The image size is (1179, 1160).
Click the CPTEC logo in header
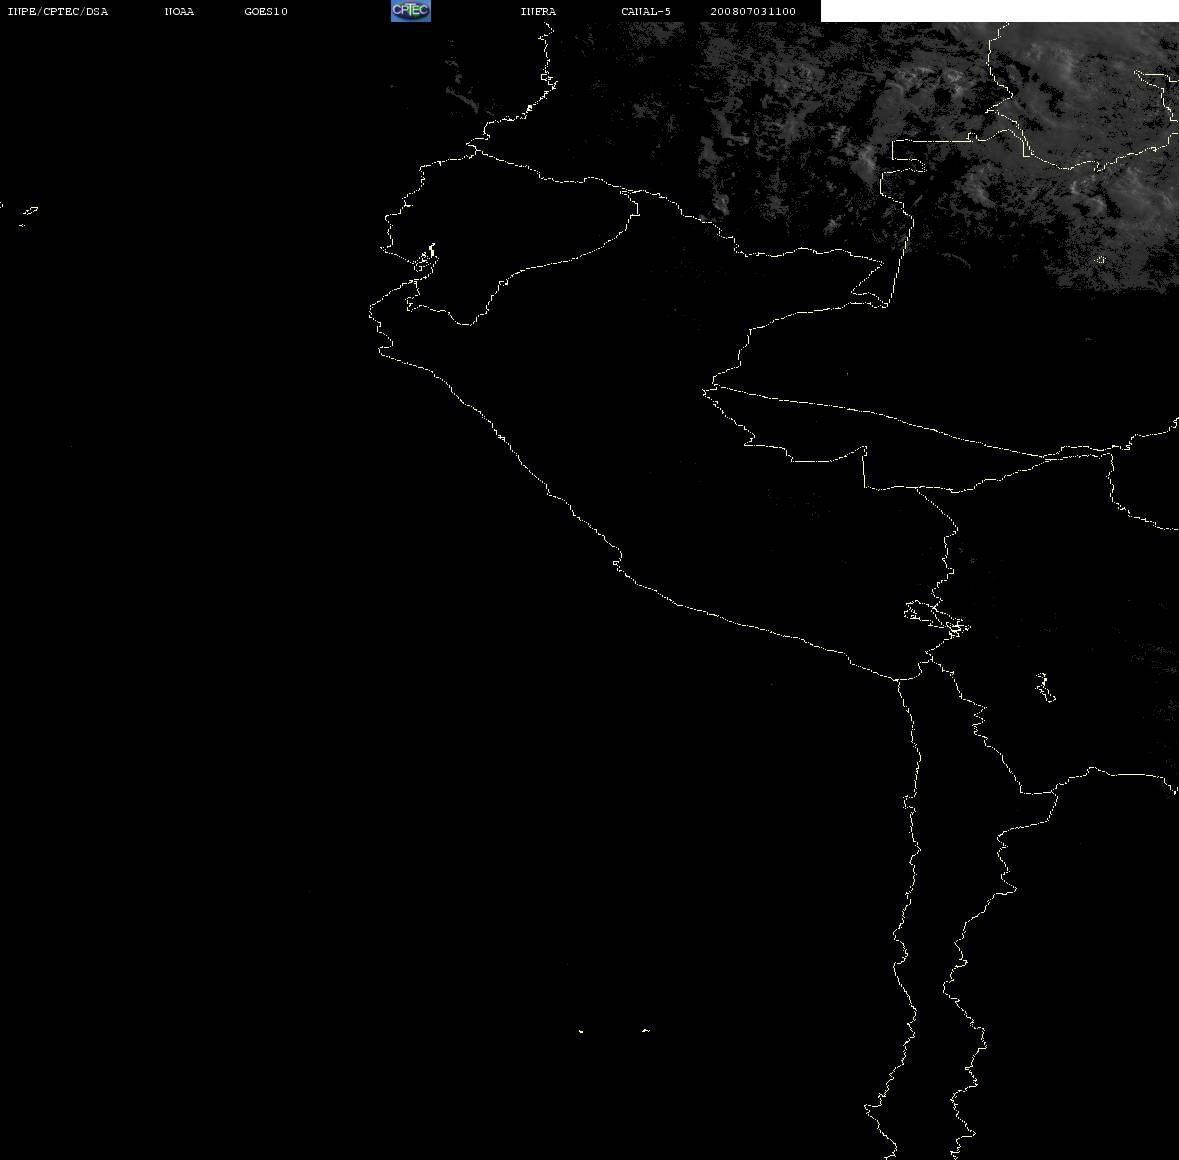(411, 11)
